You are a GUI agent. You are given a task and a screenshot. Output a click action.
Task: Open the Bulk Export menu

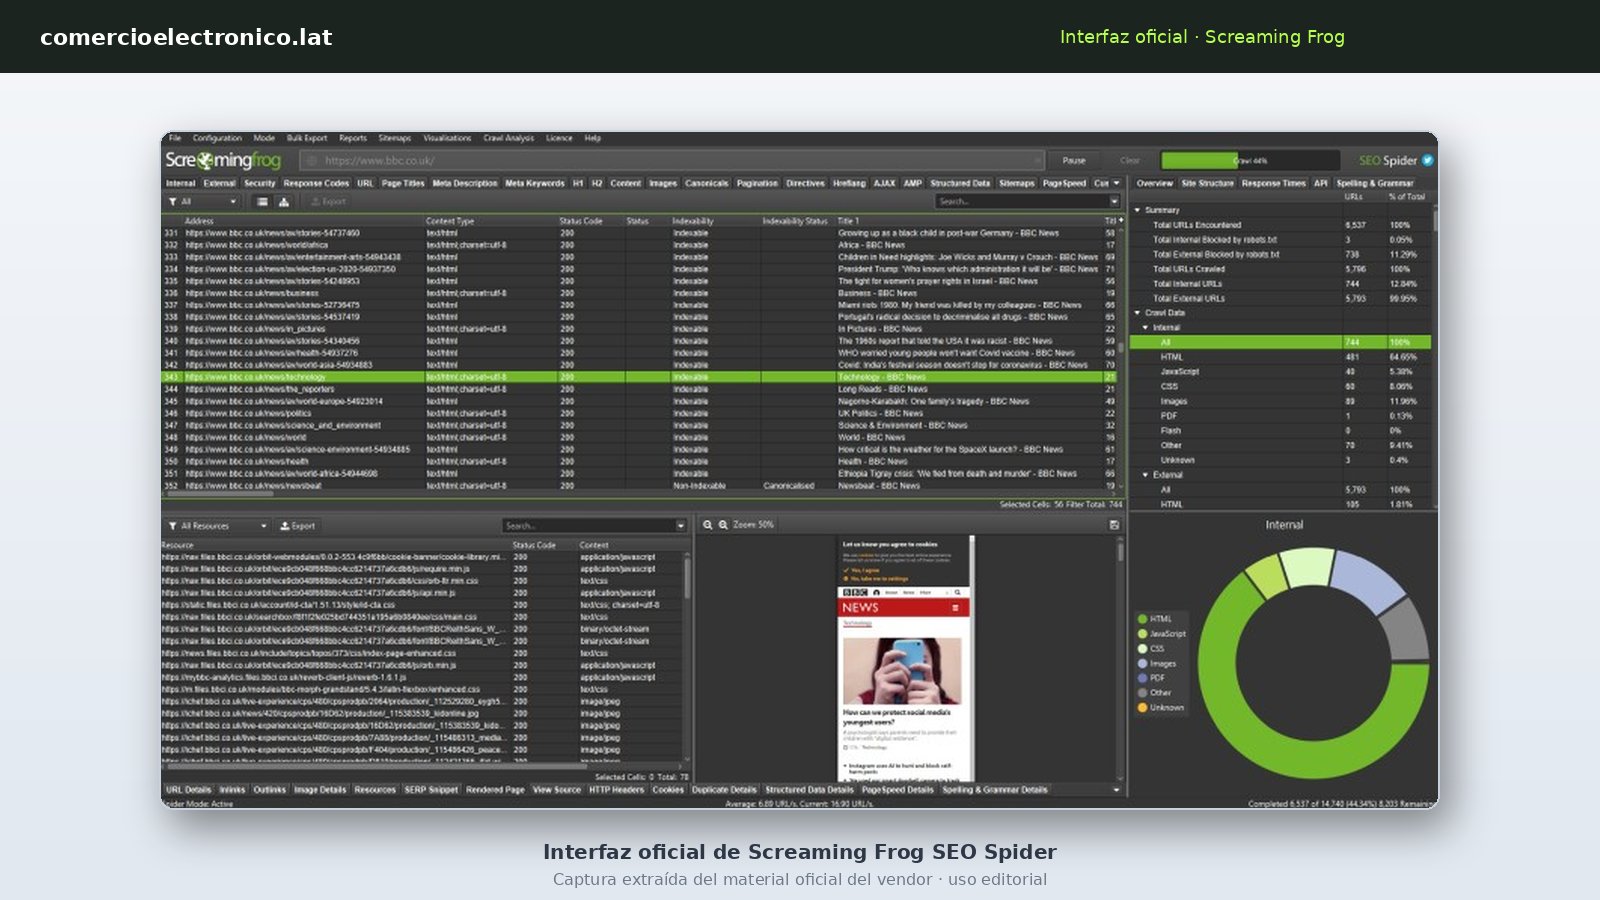(x=307, y=139)
